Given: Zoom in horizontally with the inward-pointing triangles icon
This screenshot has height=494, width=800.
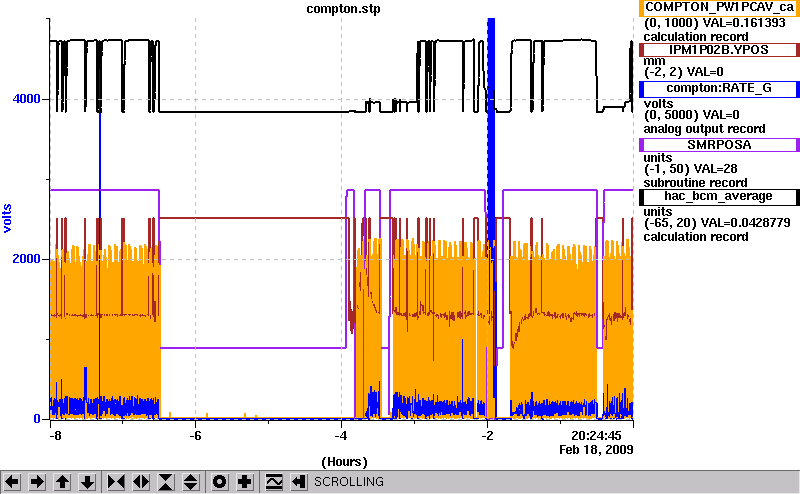Looking at the screenshot, I should coord(116,482).
